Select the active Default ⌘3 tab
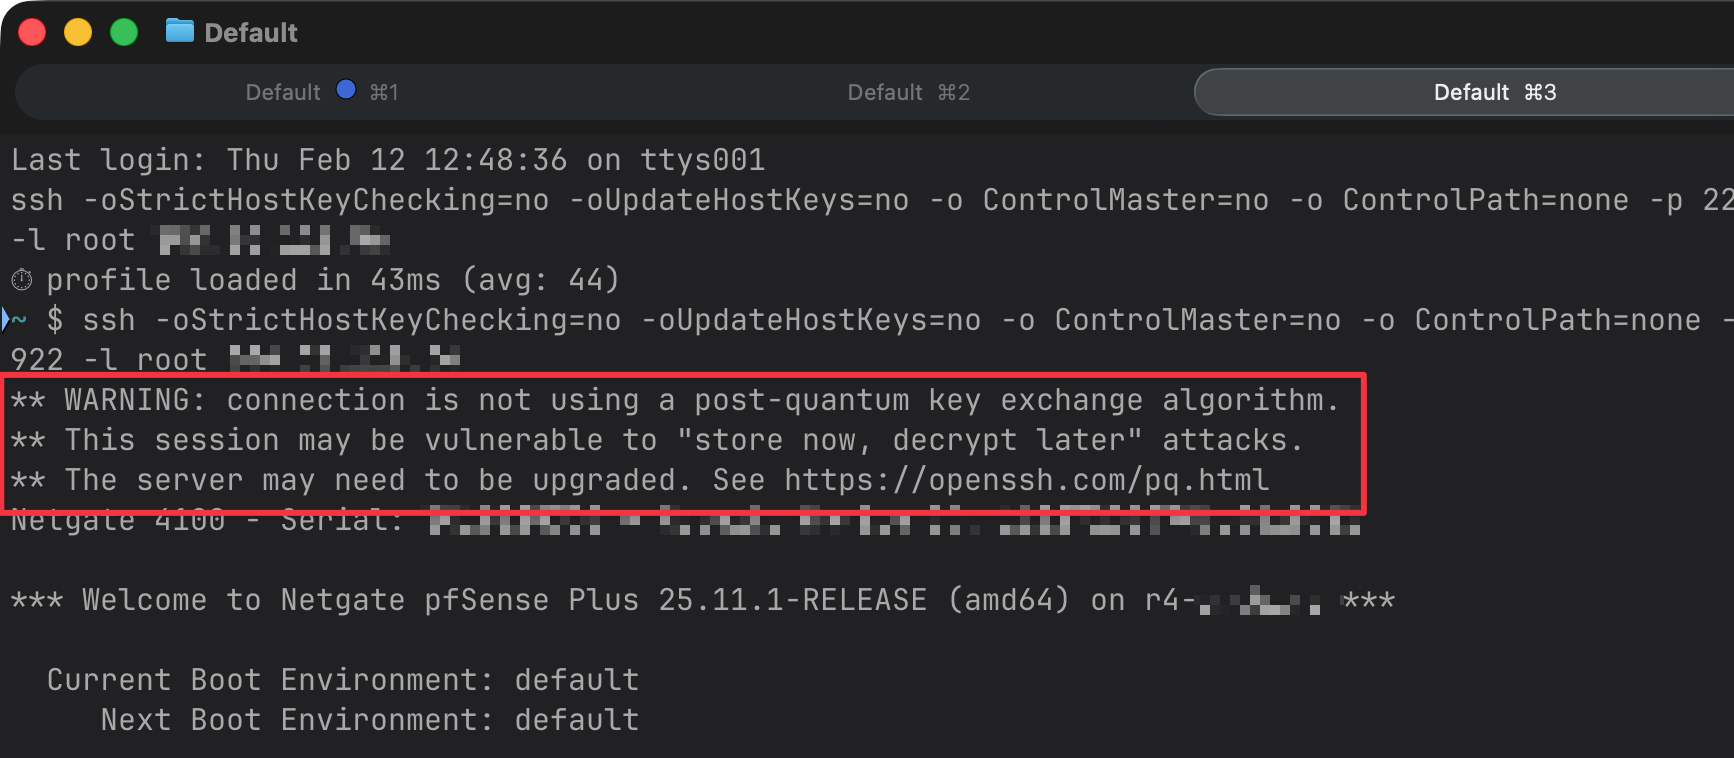Screen dimensions: 1734x758 1494,92
